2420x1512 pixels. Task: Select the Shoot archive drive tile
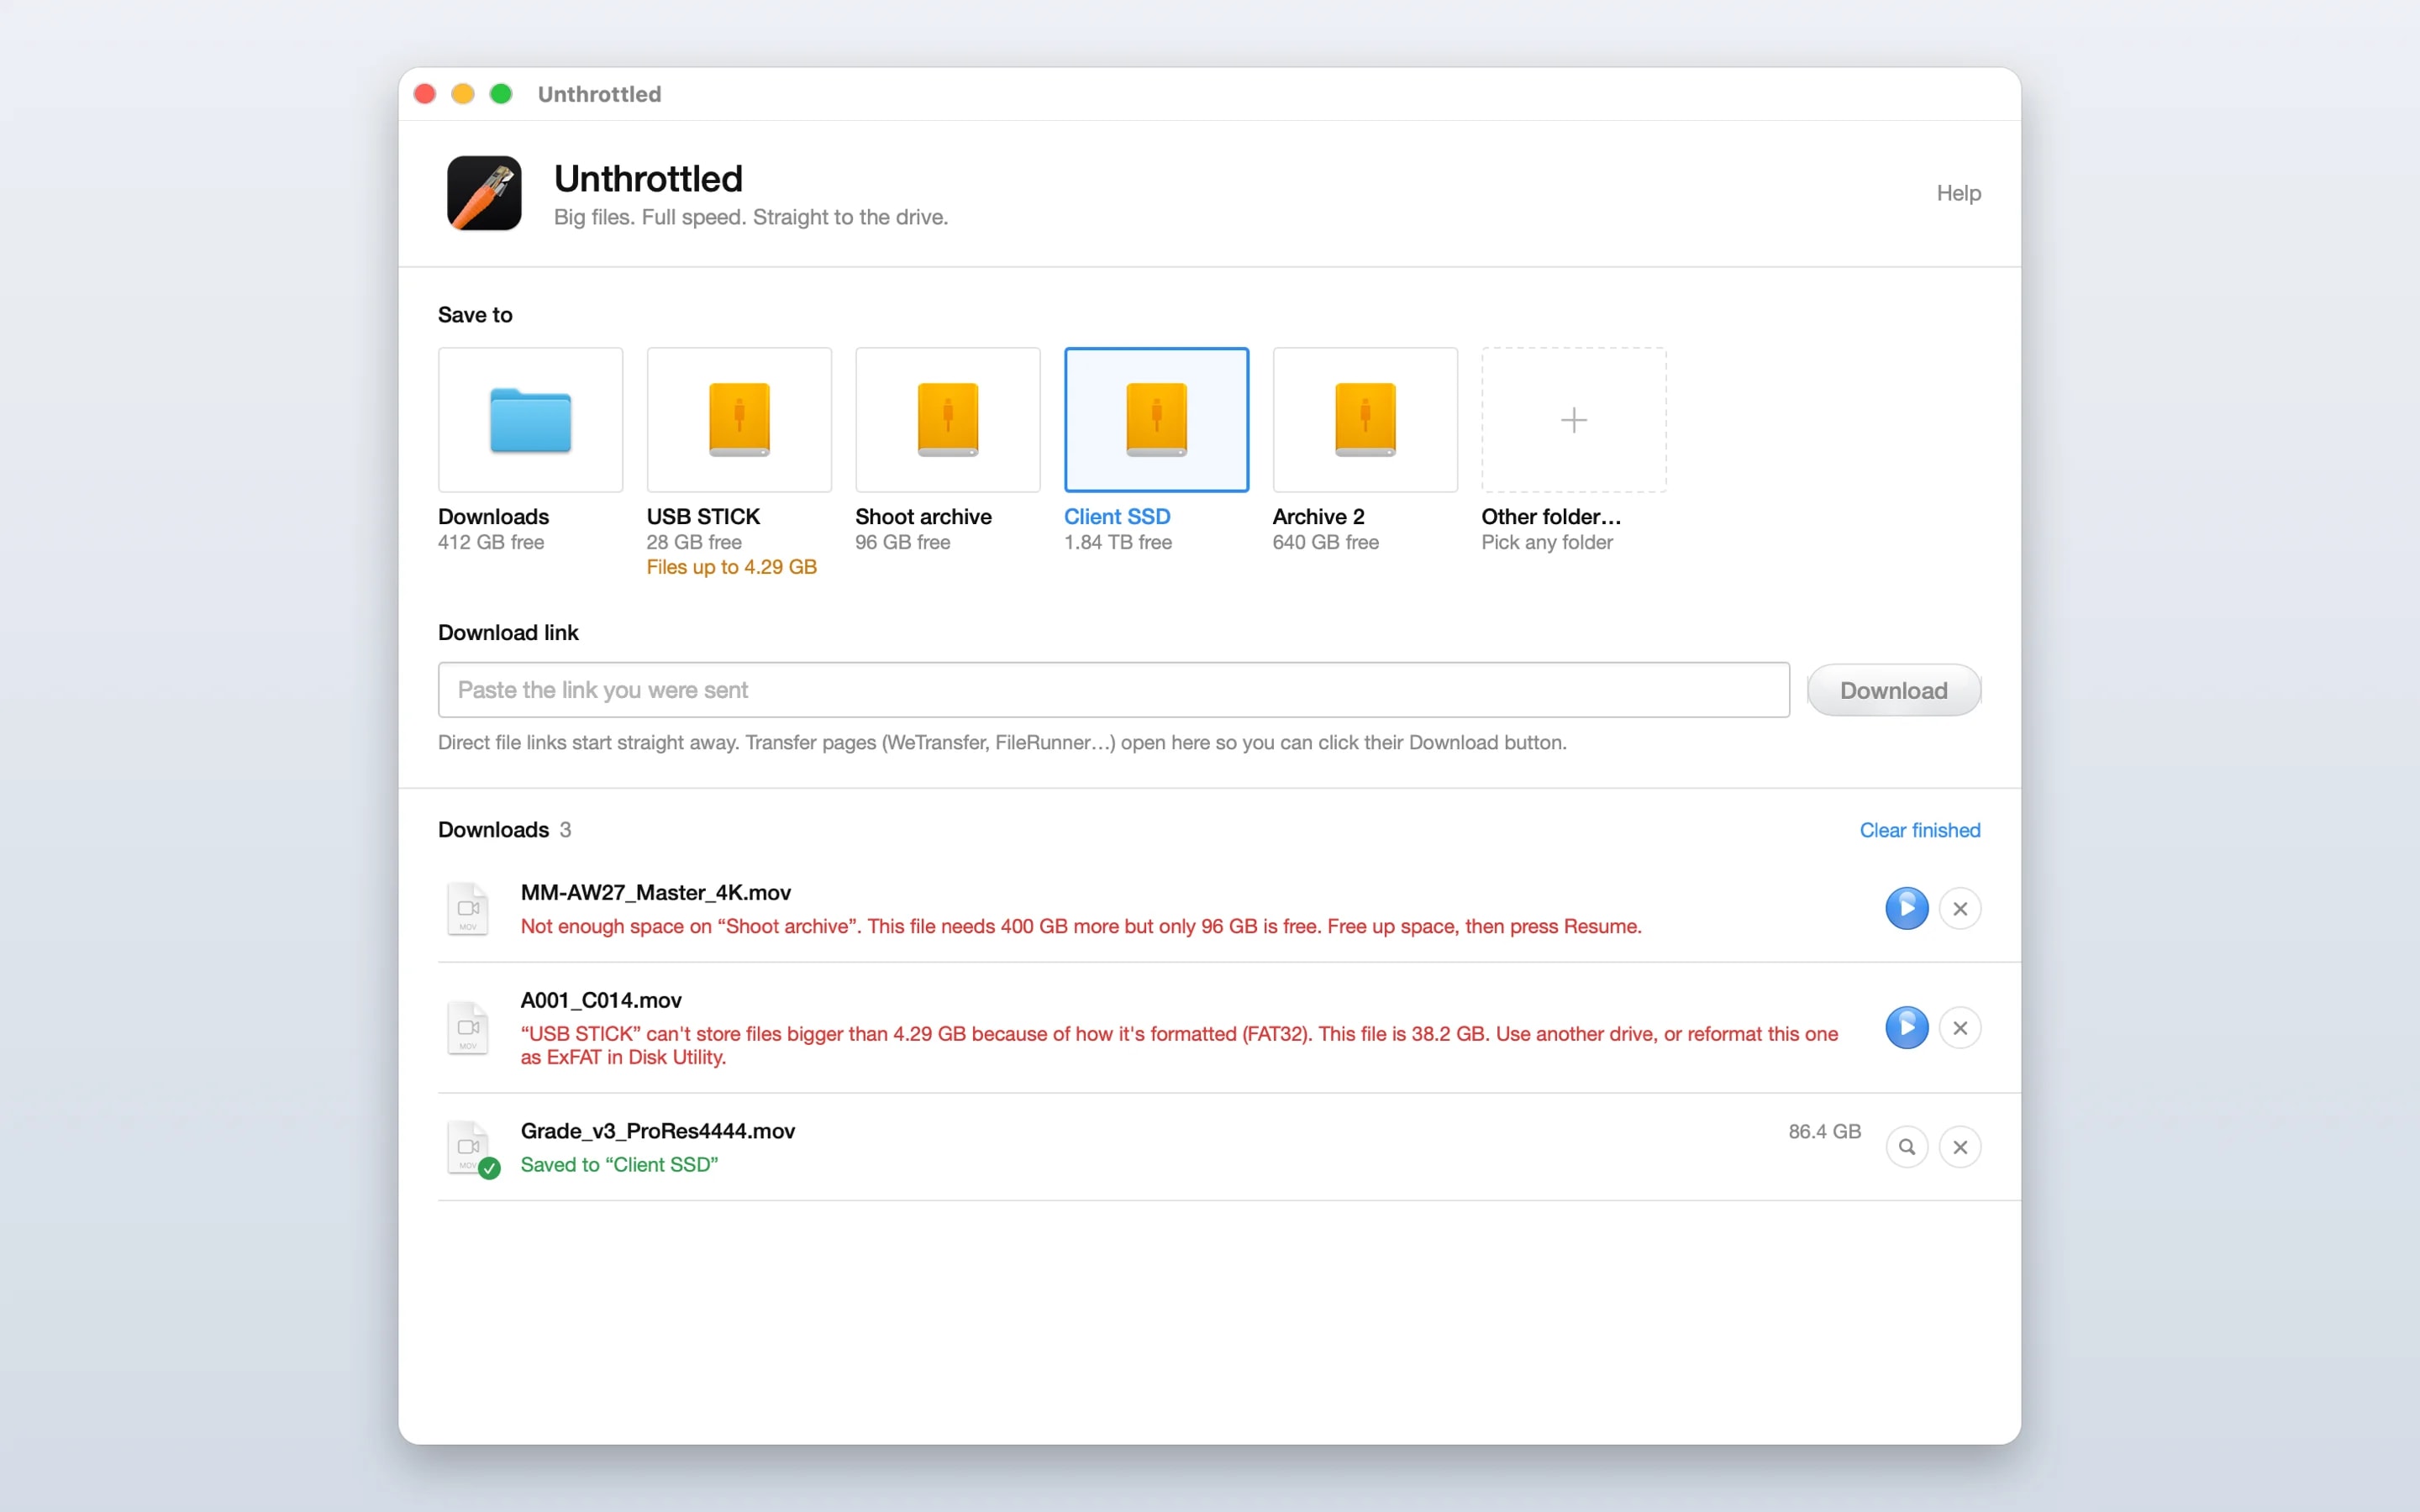(x=947, y=419)
